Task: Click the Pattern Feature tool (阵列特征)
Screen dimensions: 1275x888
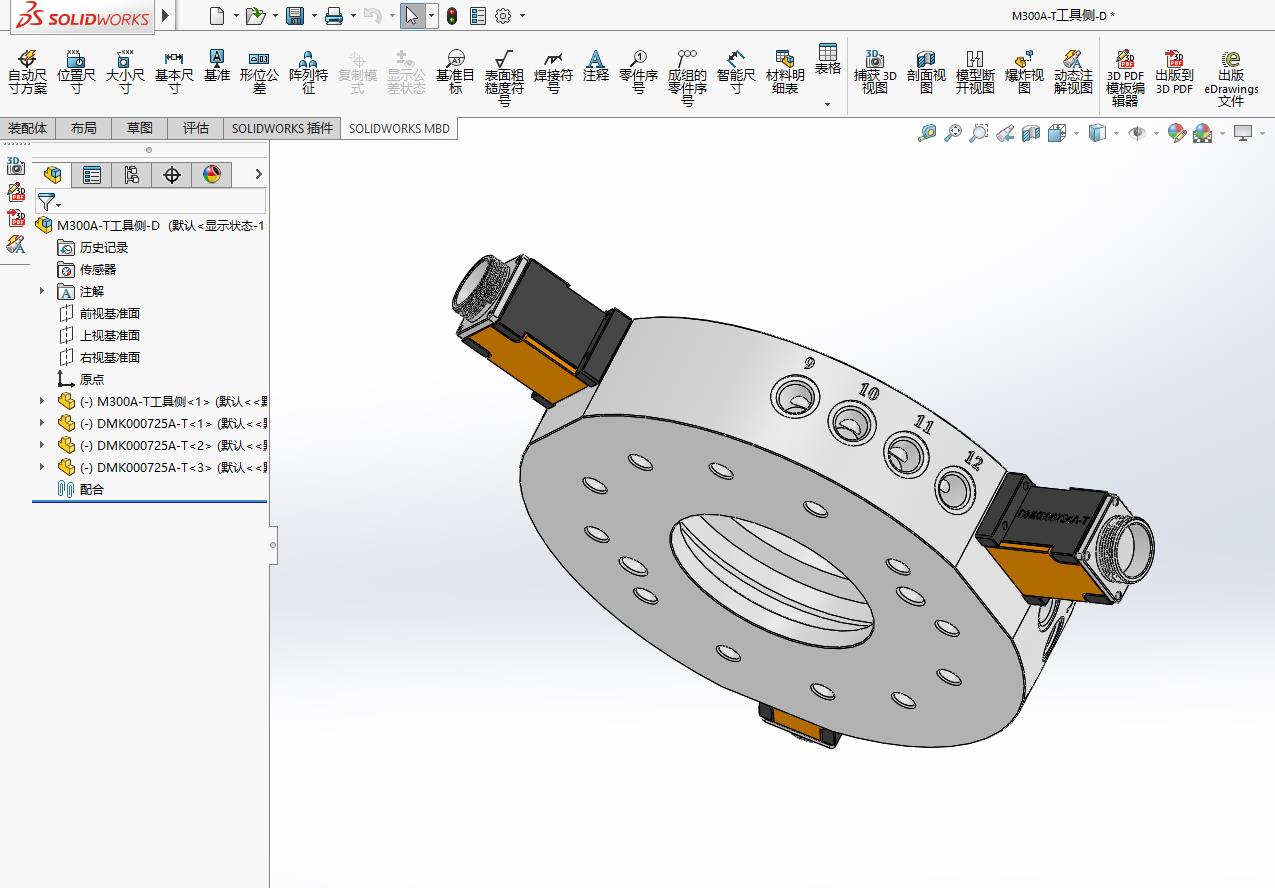Action: coord(308,73)
